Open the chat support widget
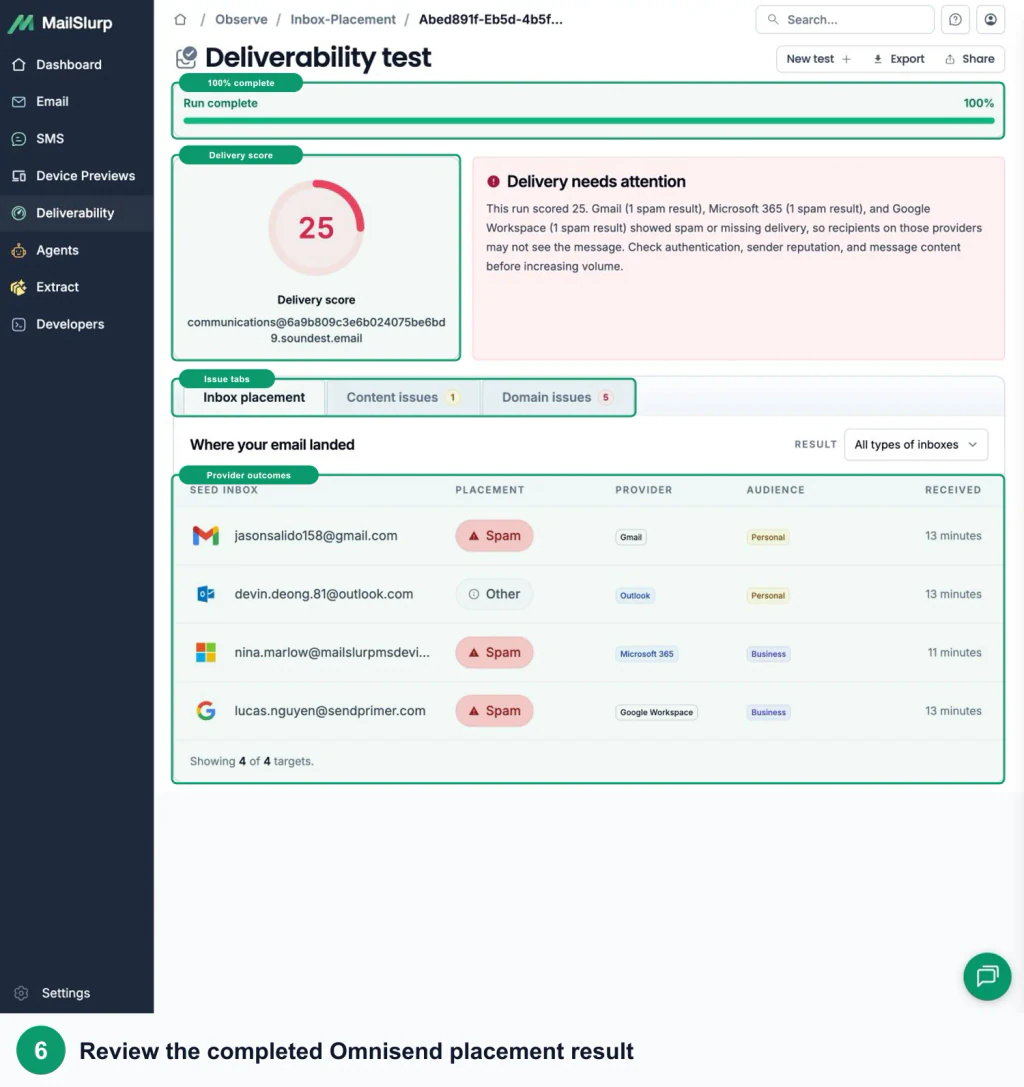Screen dimensions: 1024x1087 coord(987,976)
